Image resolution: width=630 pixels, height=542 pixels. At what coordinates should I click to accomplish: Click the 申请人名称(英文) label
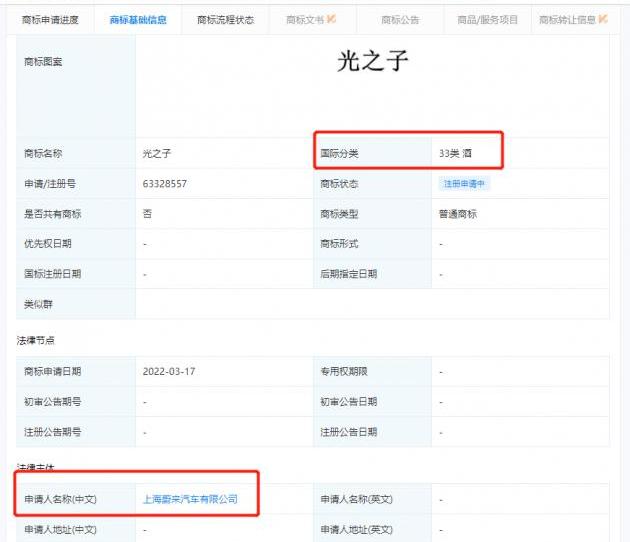[x=356, y=499]
